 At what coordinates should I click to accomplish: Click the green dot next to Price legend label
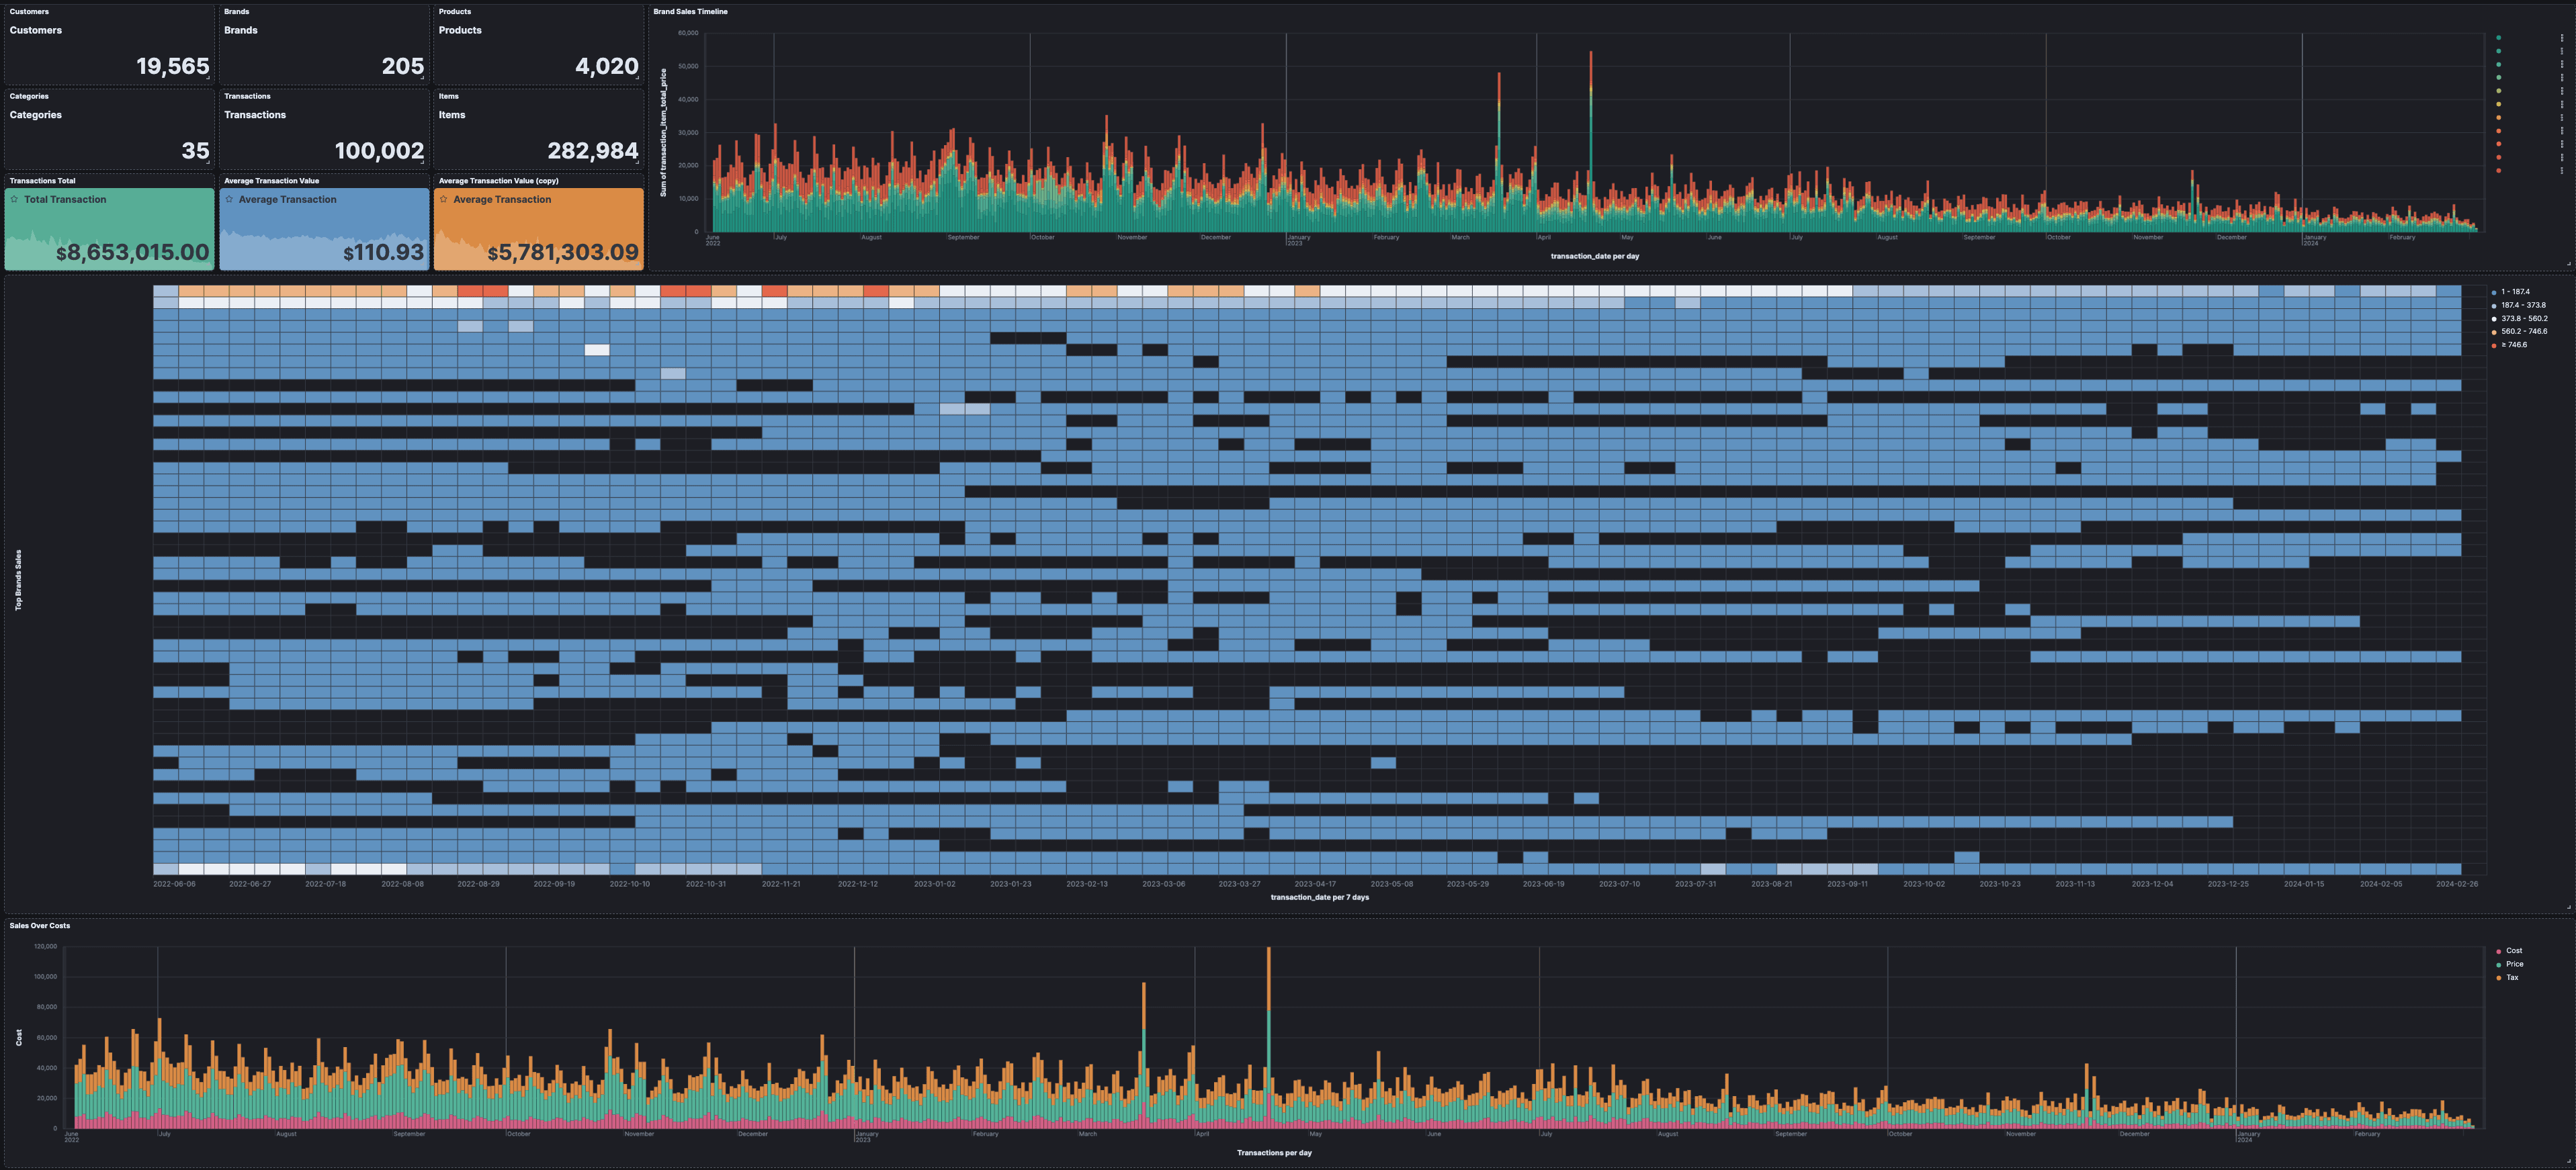(x=2499, y=965)
